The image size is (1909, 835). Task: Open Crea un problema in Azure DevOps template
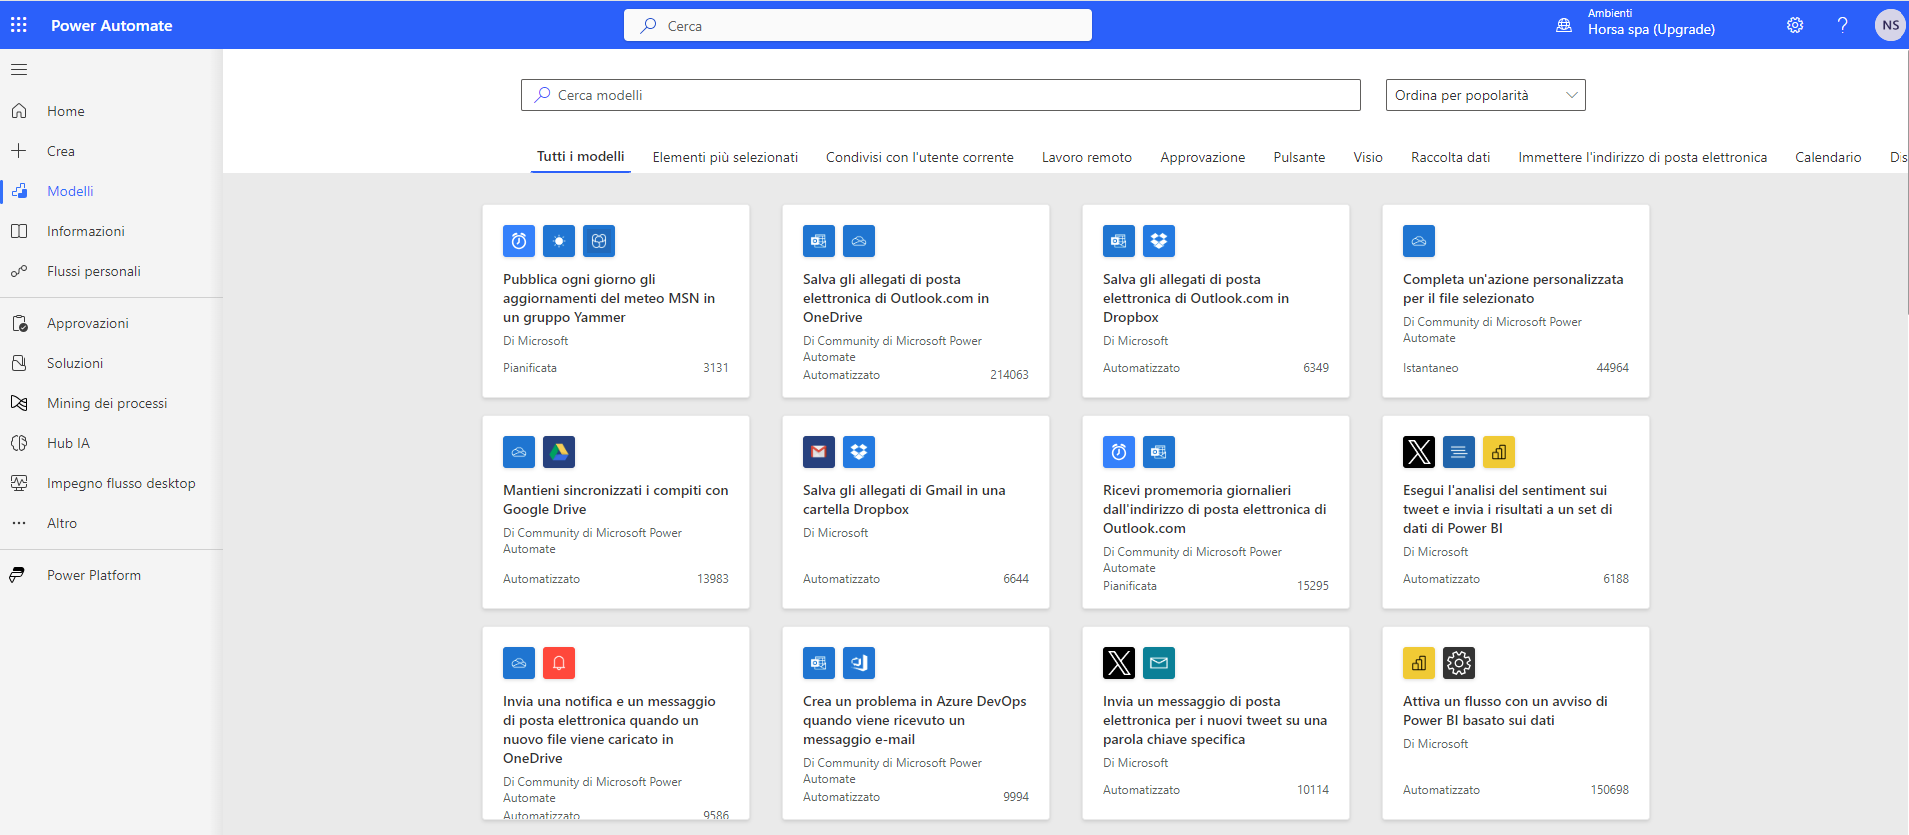[916, 723]
